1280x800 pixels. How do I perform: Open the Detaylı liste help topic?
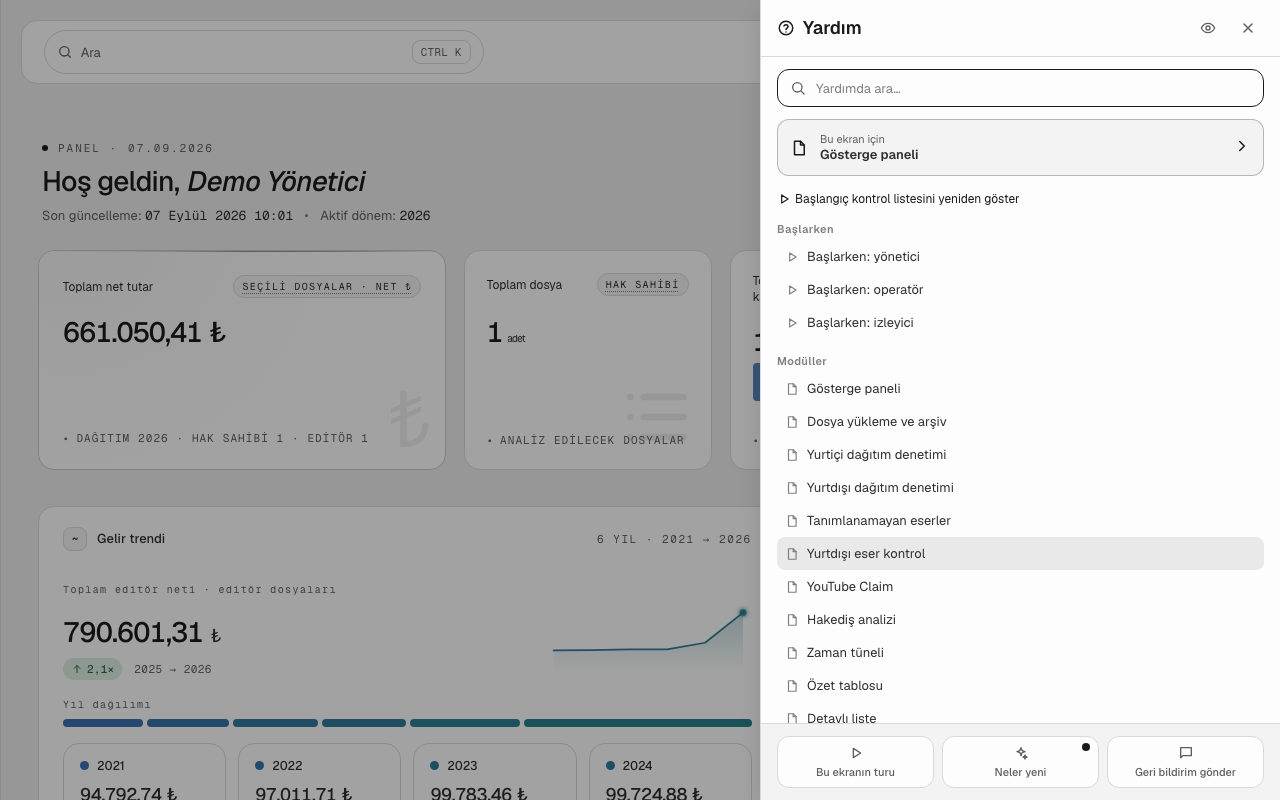pyautogui.click(x=1020, y=715)
